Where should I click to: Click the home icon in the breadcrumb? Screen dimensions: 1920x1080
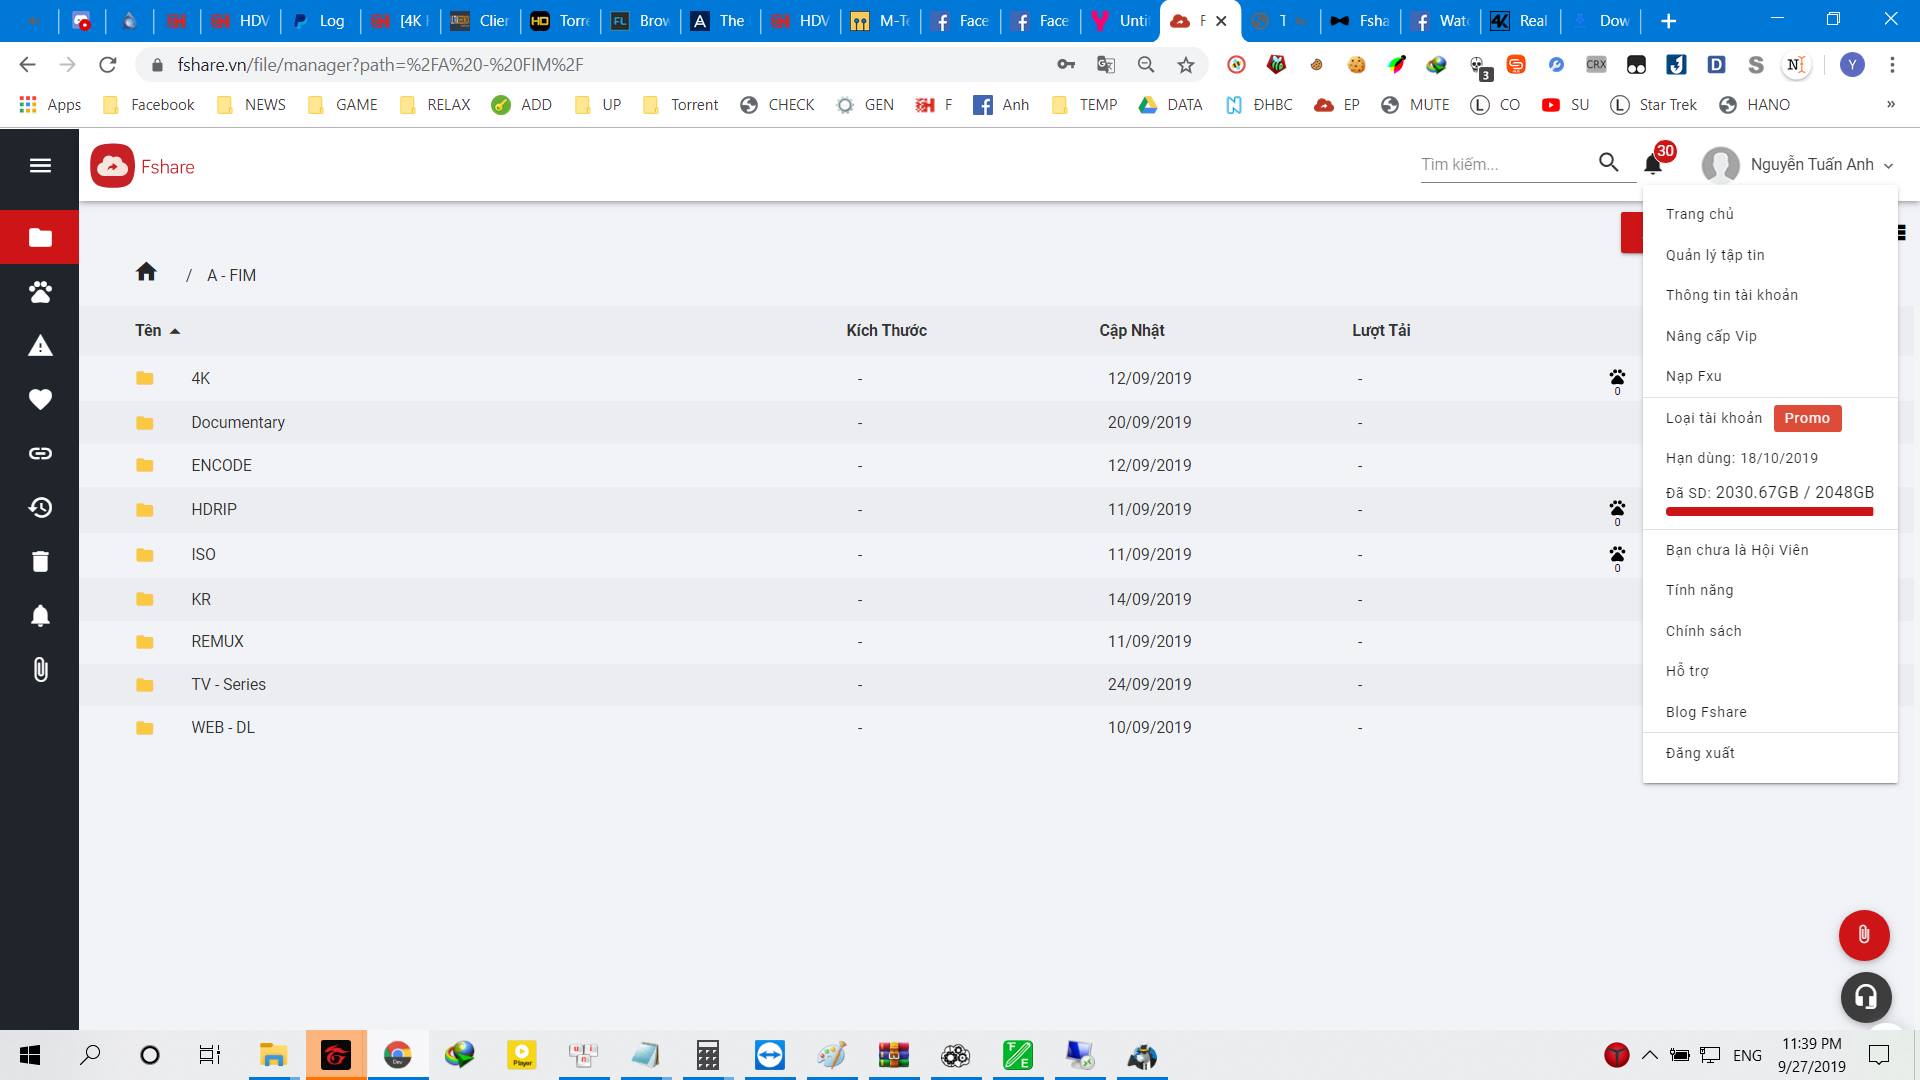click(x=146, y=272)
